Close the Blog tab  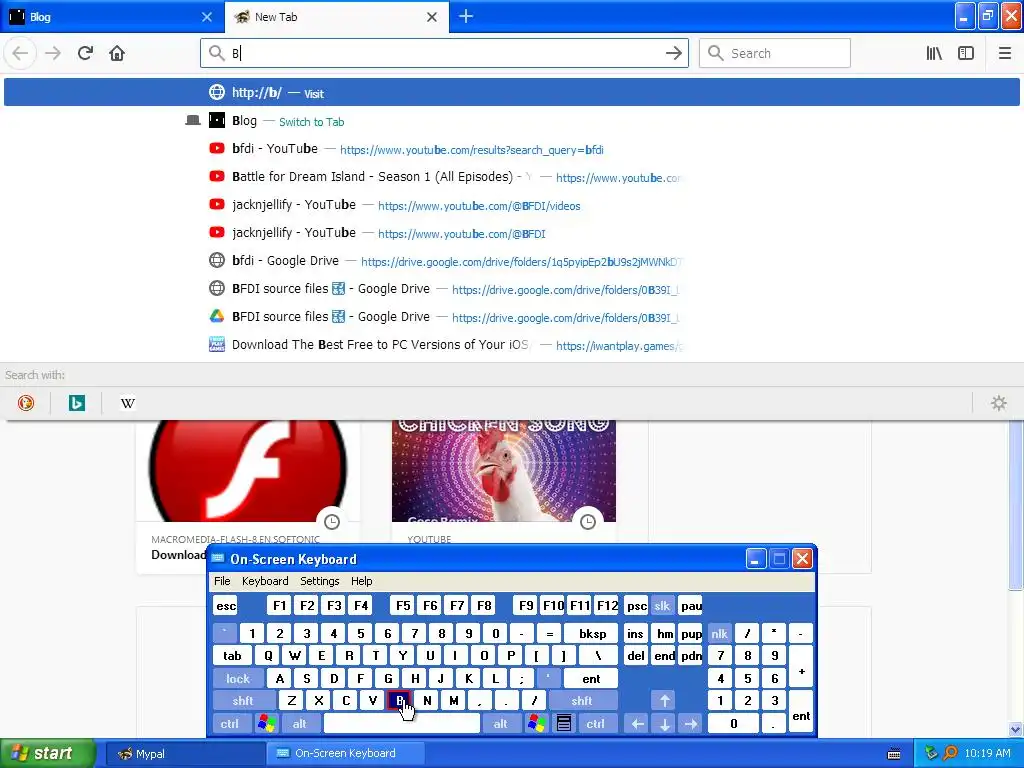coord(206,17)
